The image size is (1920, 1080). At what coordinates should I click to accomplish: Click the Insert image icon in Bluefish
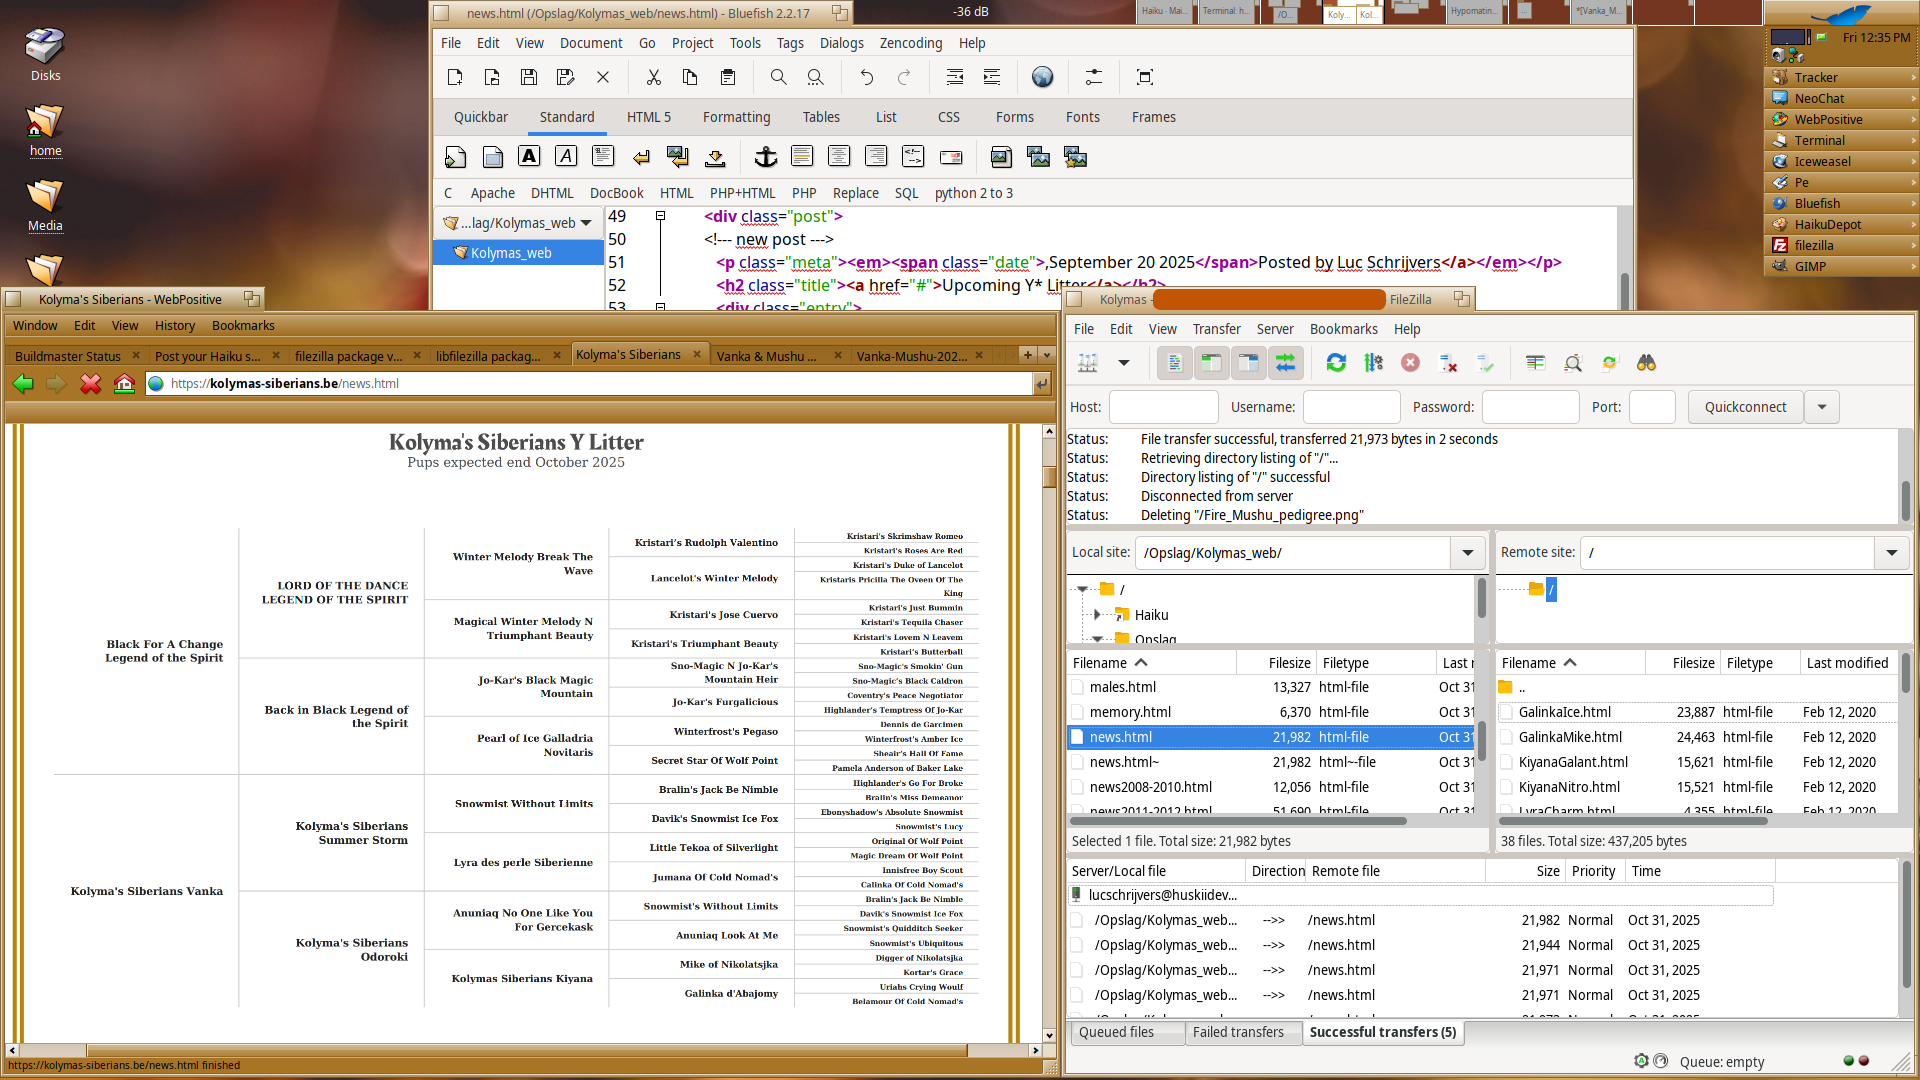pos(1001,156)
